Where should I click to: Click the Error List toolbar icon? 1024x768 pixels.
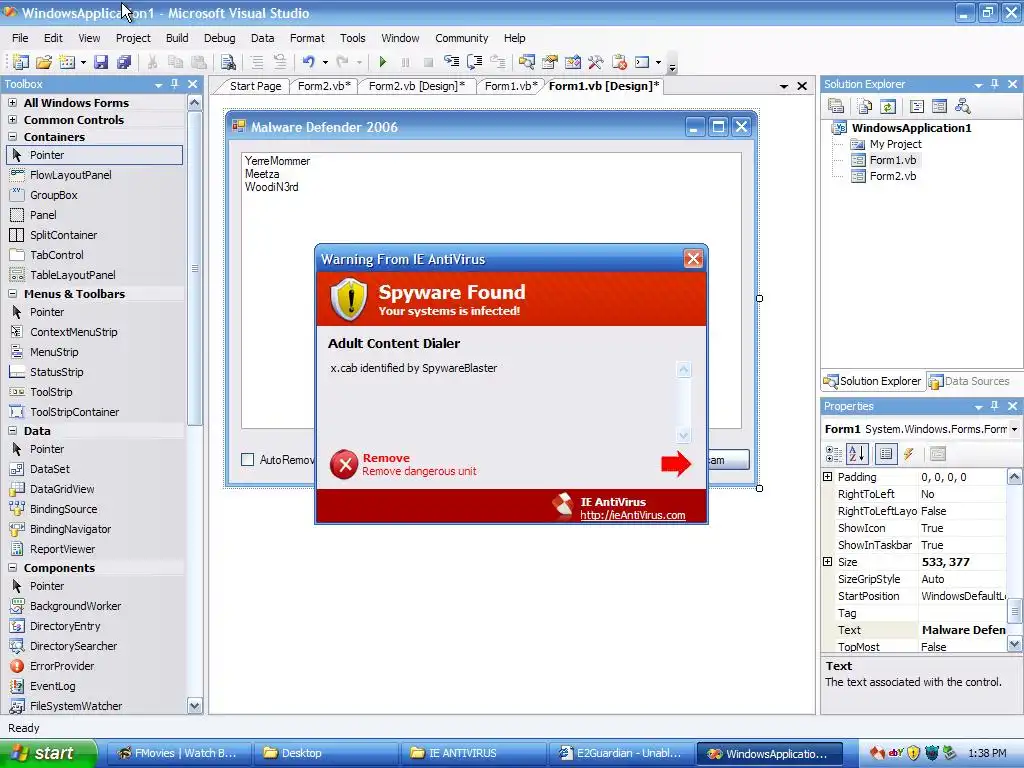(x=618, y=62)
